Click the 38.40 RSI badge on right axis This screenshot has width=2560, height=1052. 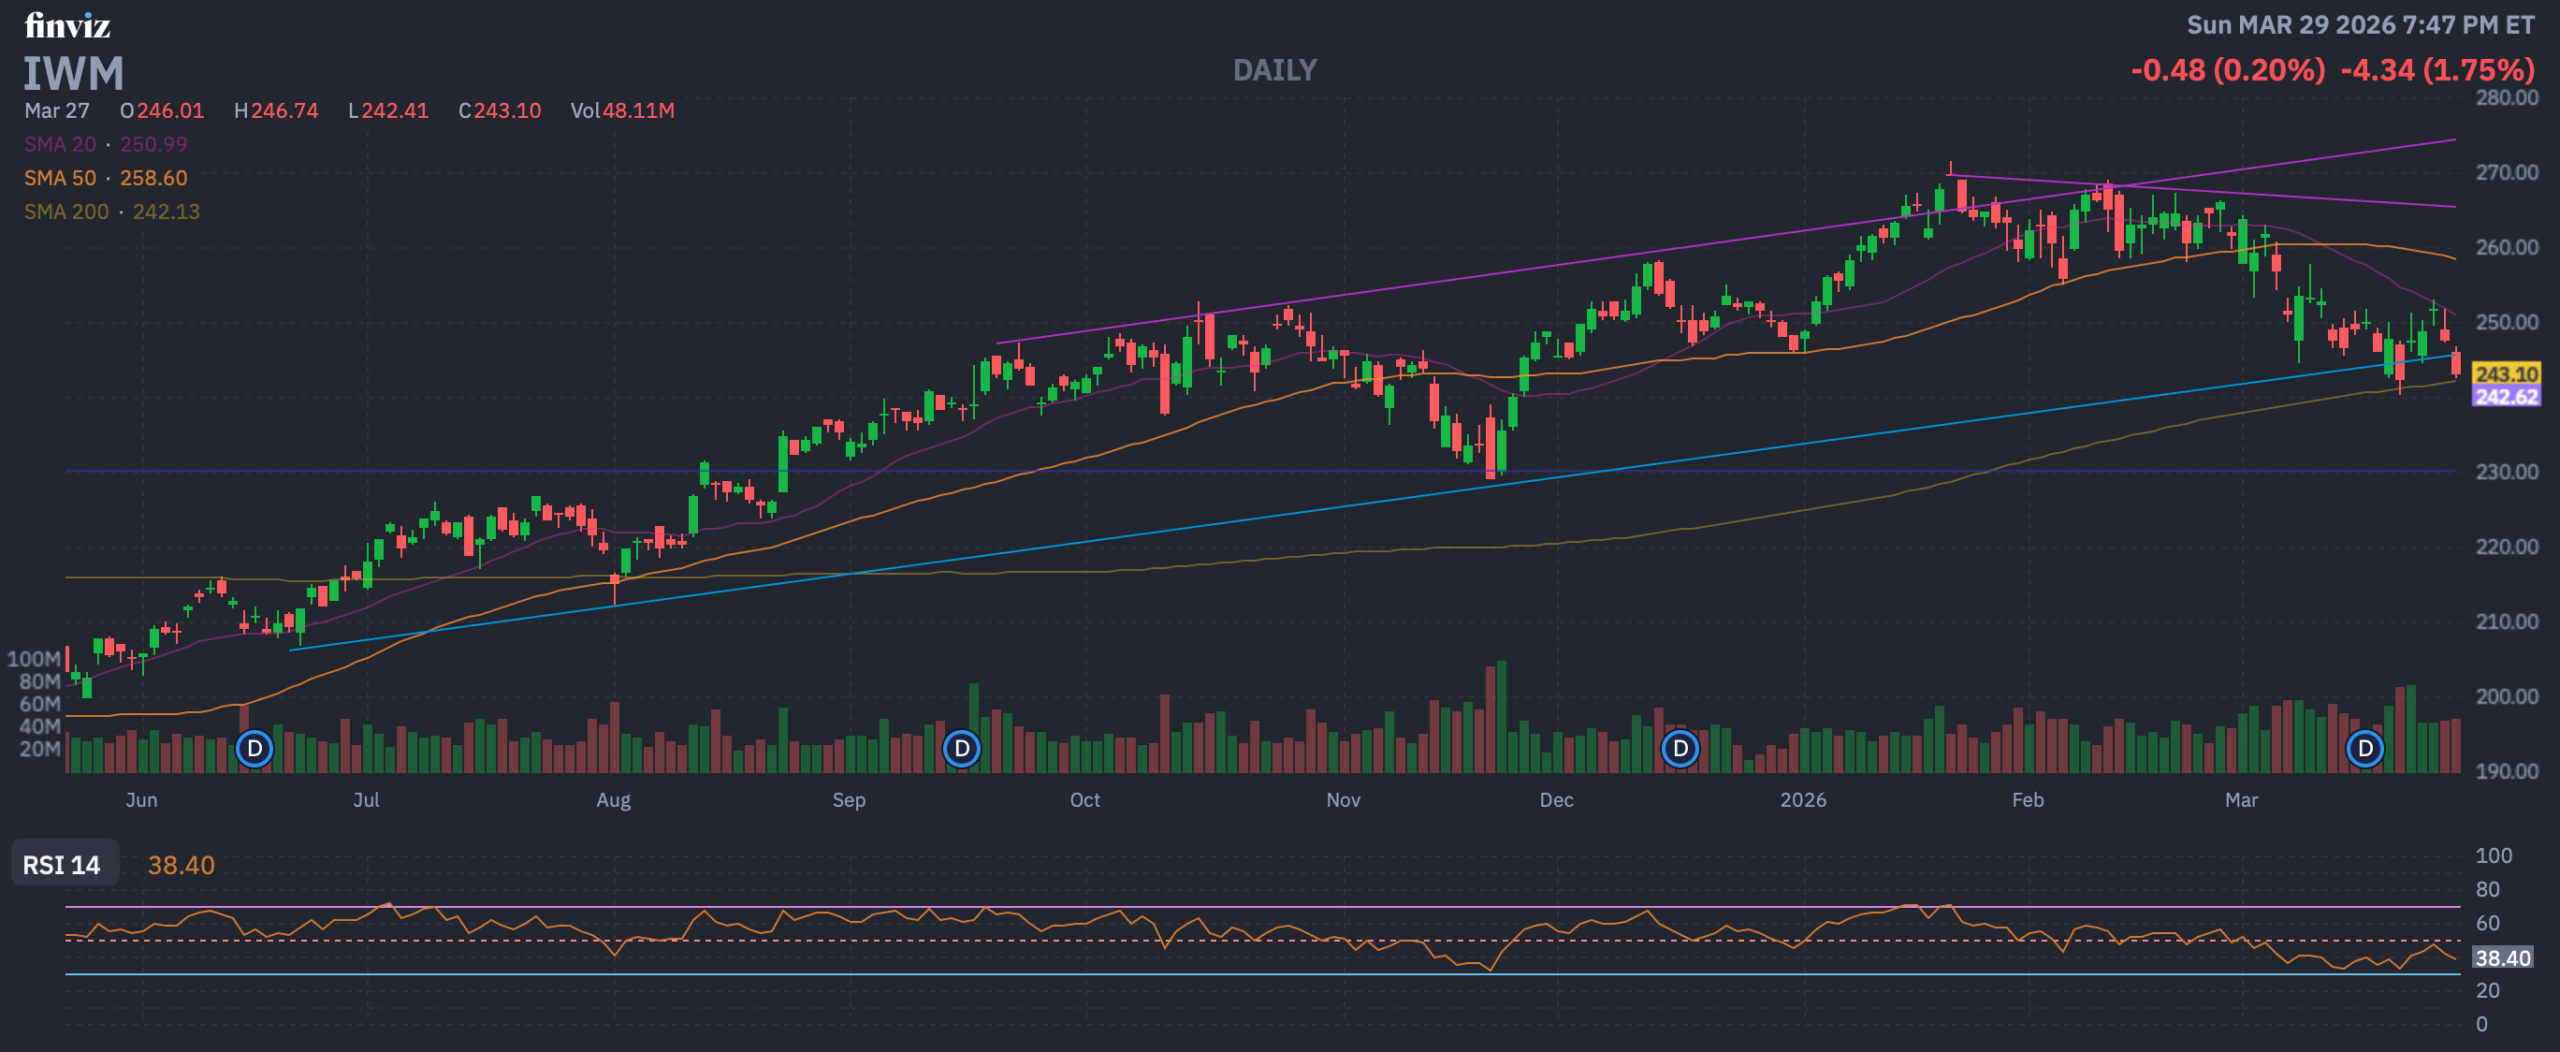[2503, 958]
